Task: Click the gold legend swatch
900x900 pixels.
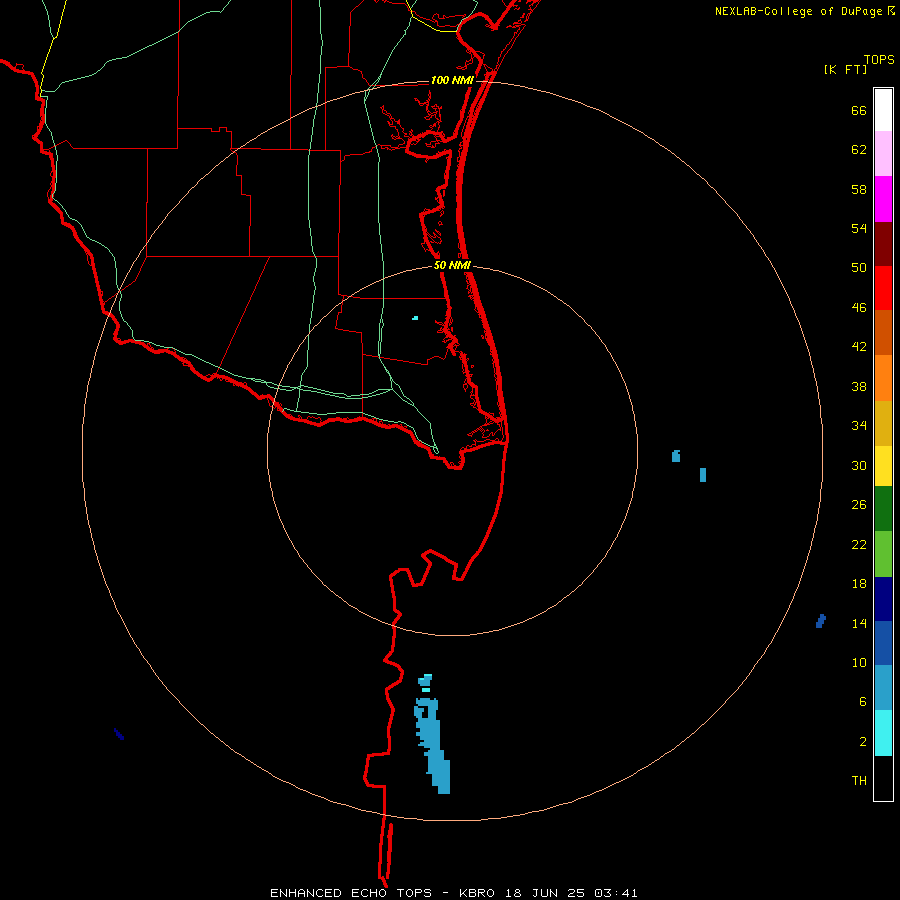Action: [883, 423]
